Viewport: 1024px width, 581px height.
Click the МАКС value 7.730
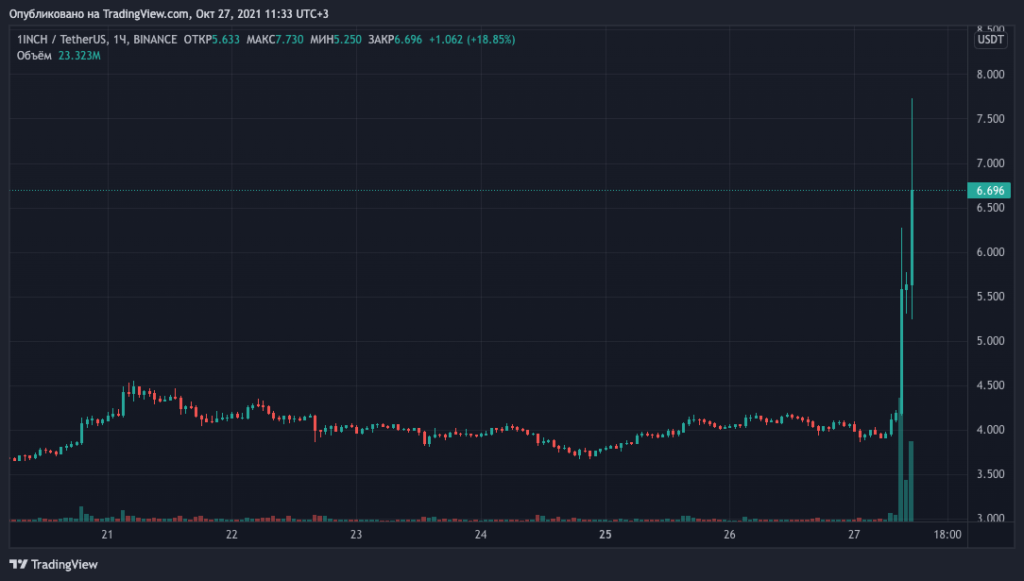tap(290, 40)
